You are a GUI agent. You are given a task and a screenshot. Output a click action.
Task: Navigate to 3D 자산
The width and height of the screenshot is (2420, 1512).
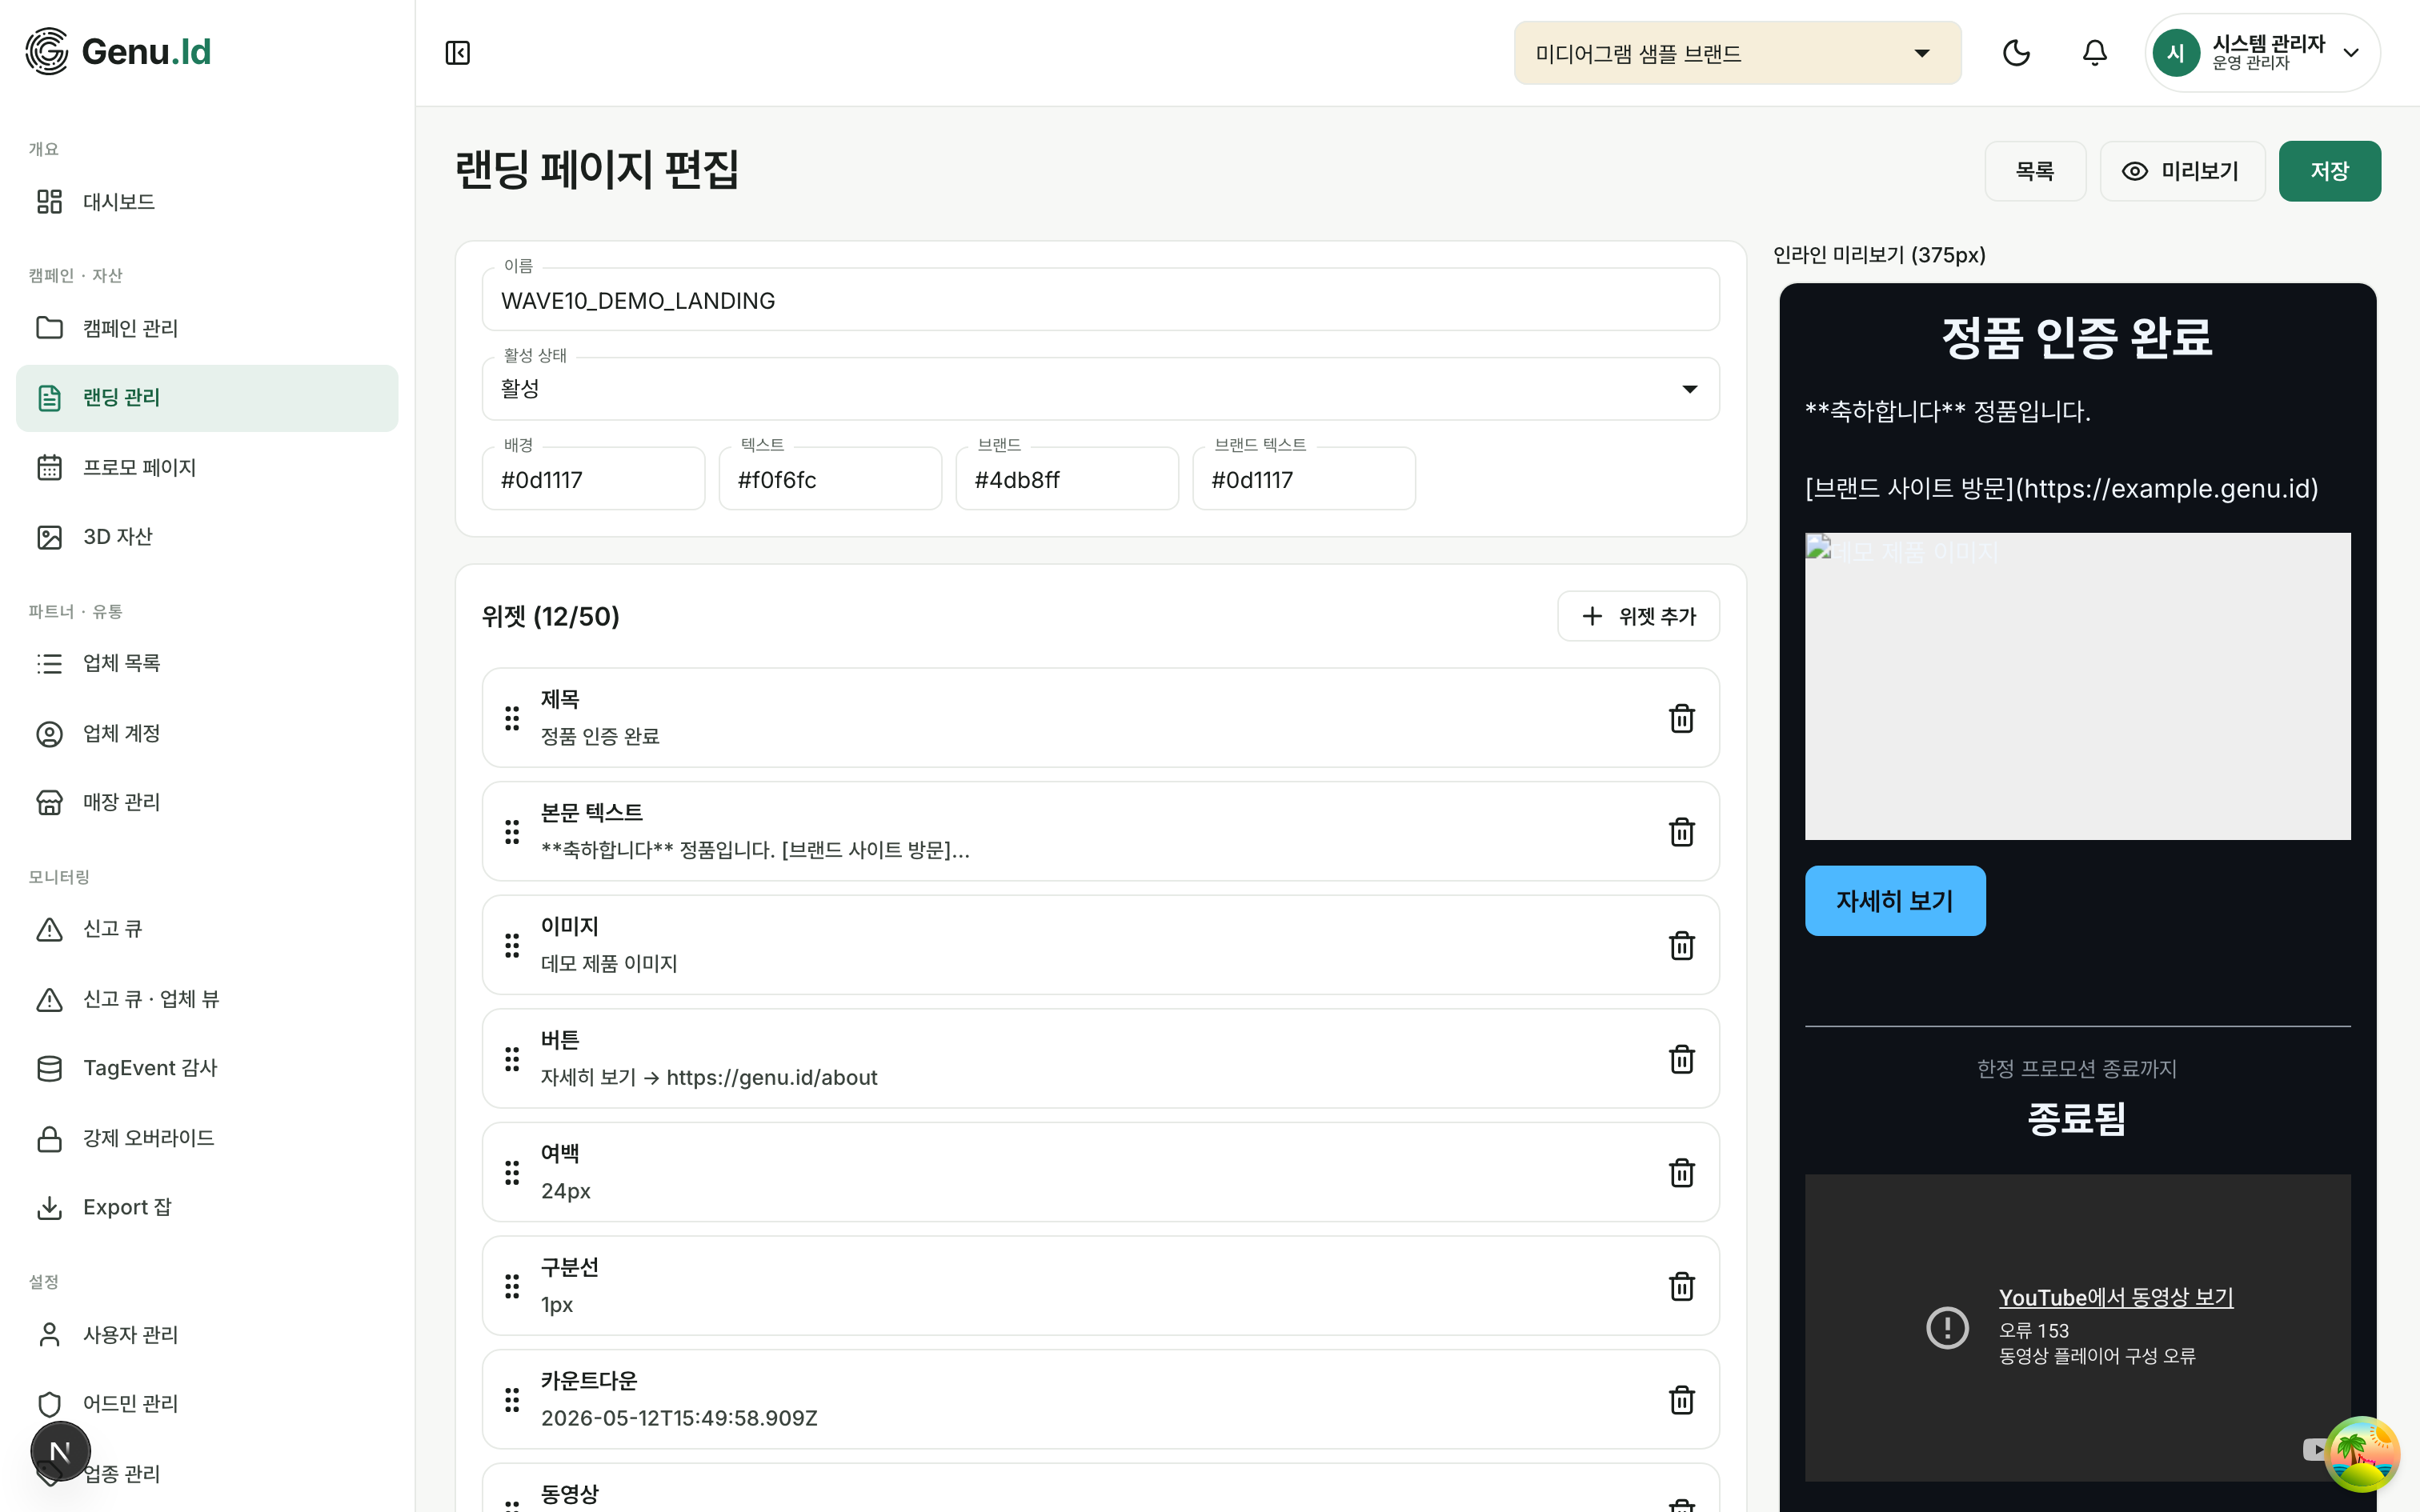tap(207, 537)
